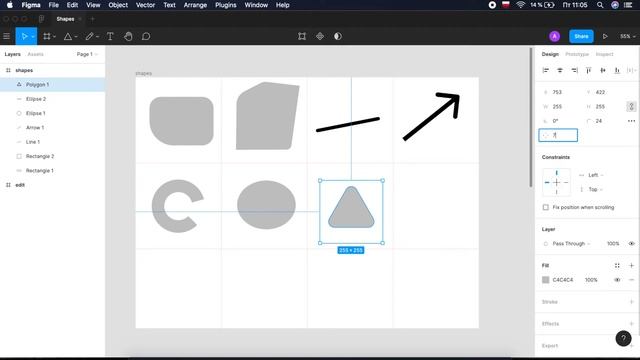Select the Text tool
This screenshot has height=360, width=640.
[110, 36]
